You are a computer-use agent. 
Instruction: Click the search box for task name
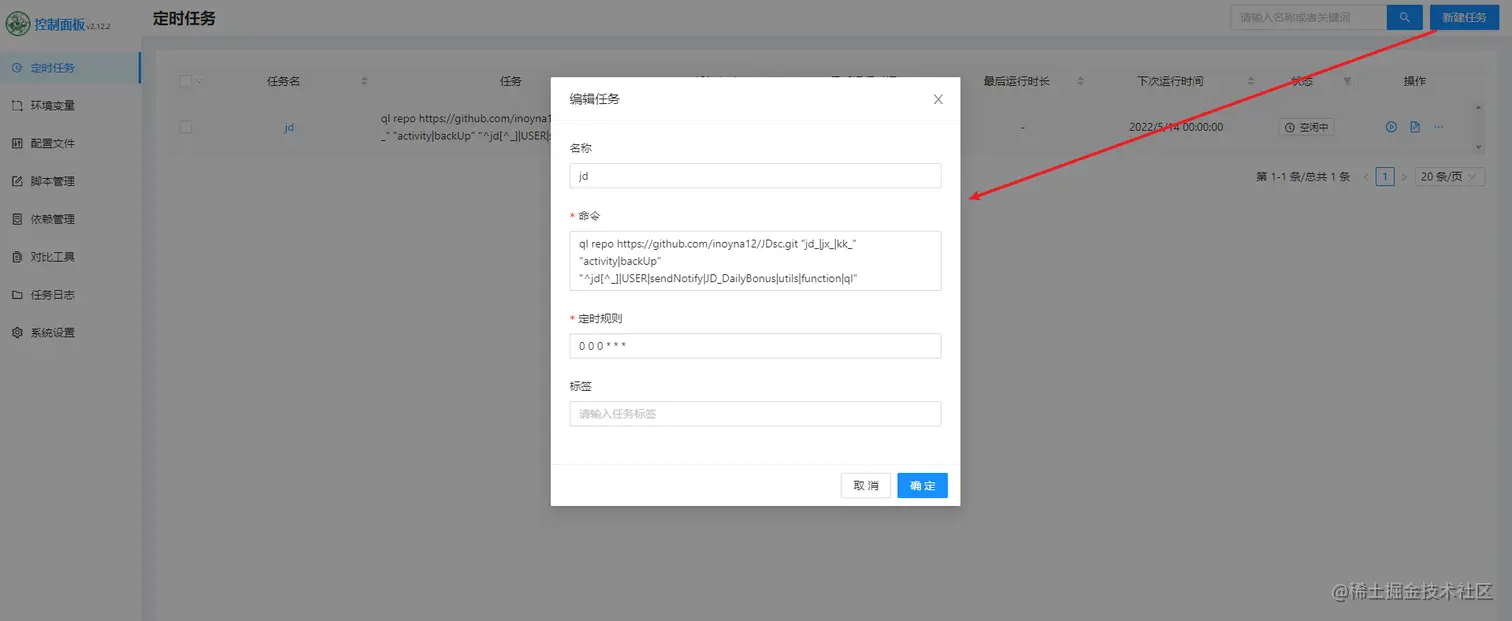(x=1308, y=18)
